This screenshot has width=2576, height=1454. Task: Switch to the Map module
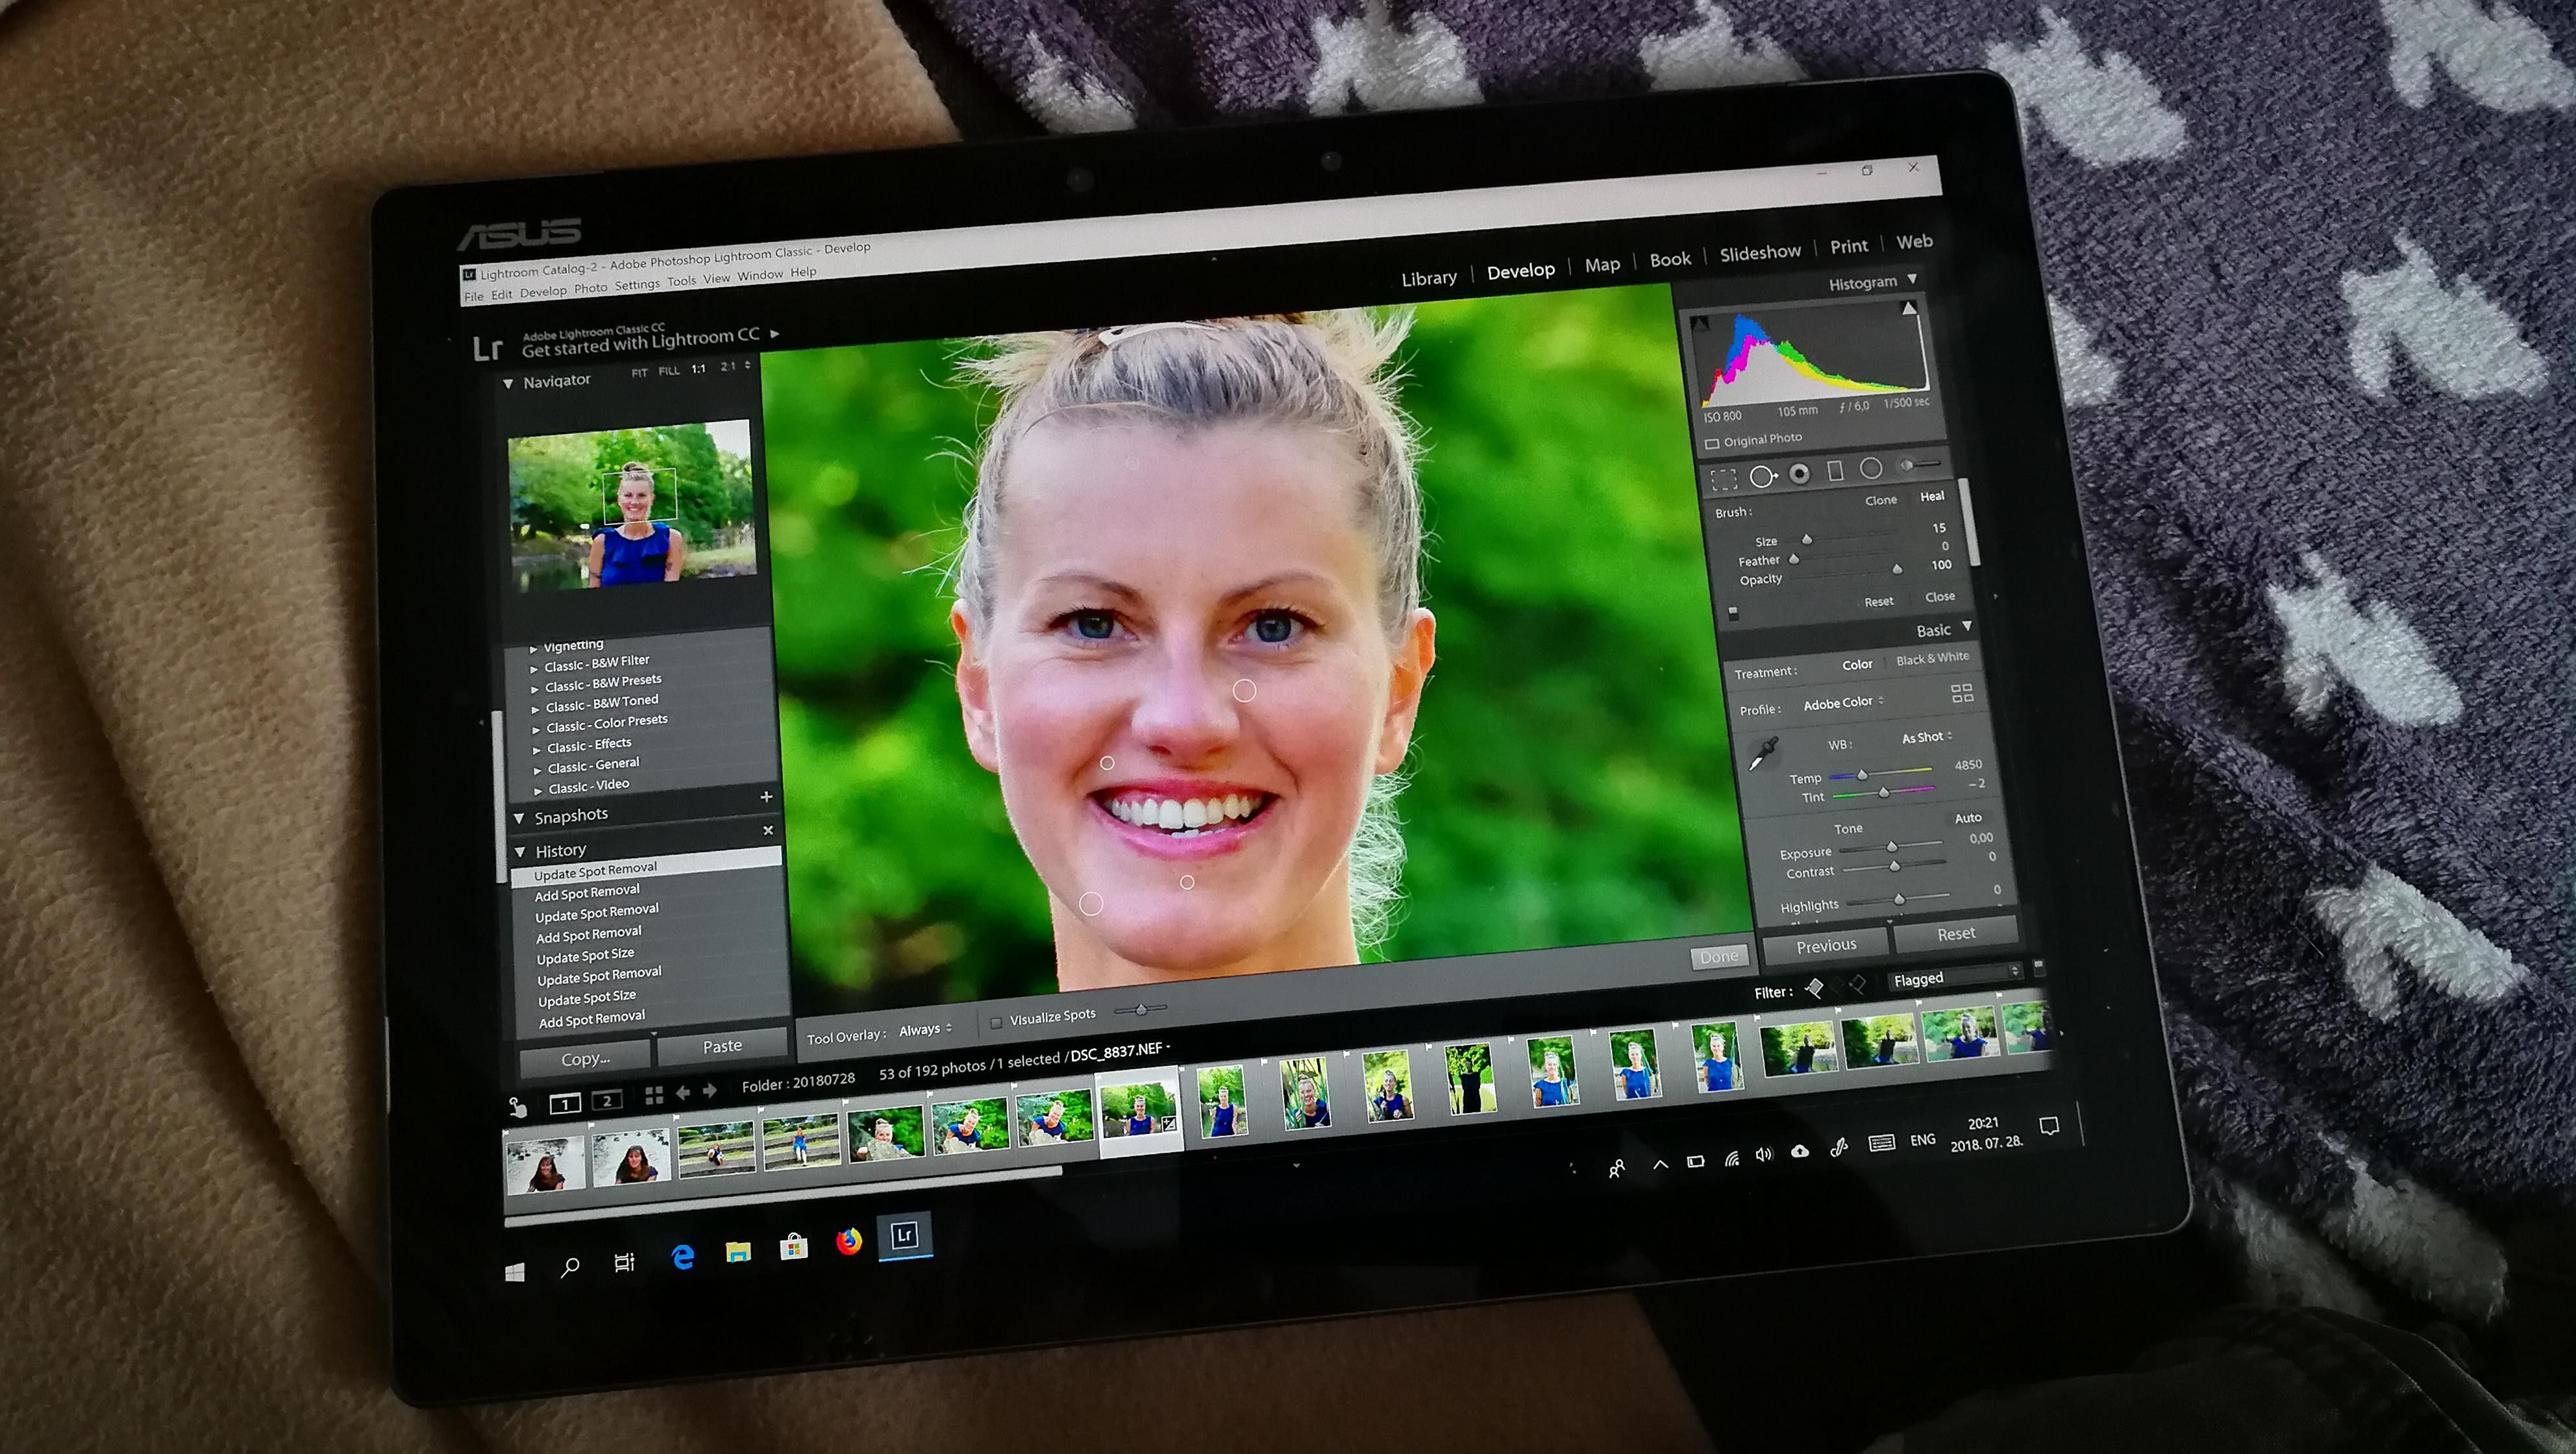tap(1602, 265)
